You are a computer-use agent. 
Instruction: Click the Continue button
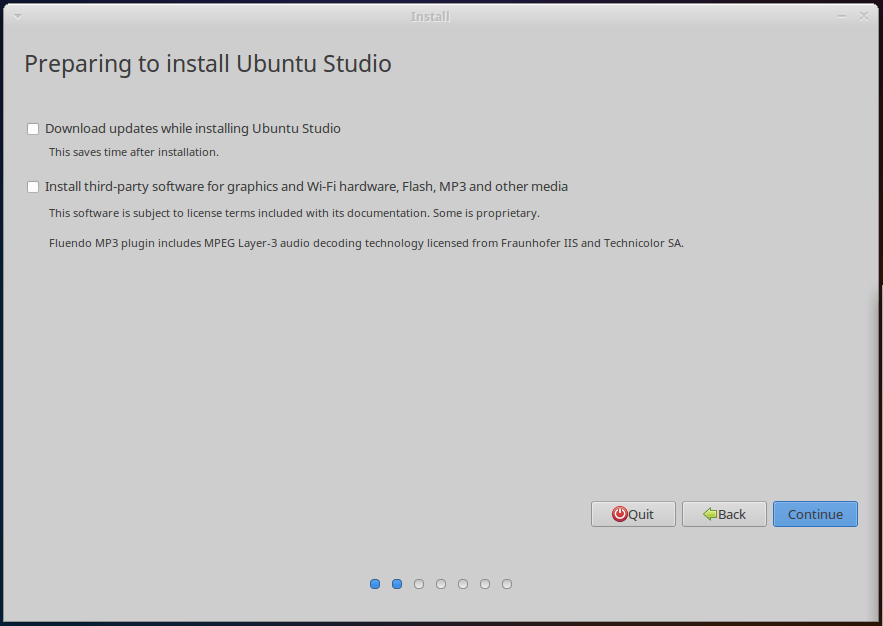(815, 514)
